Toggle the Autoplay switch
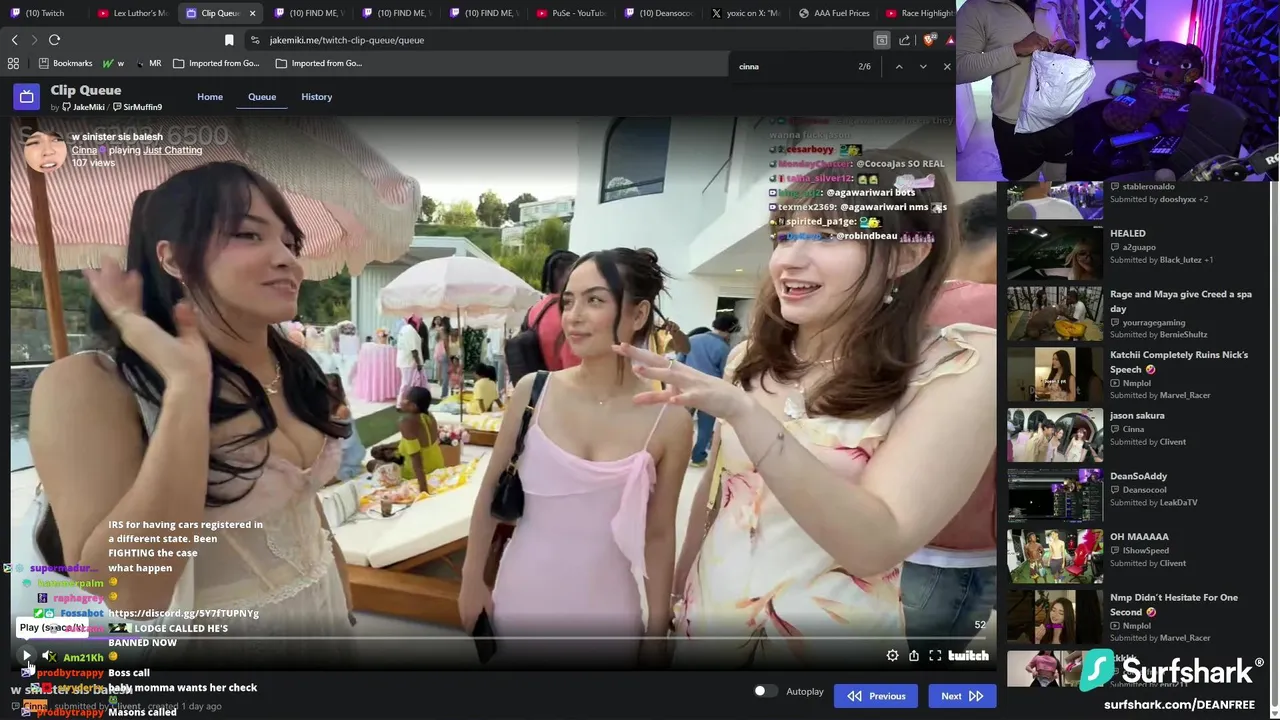This screenshot has width=1280, height=720. pos(765,691)
